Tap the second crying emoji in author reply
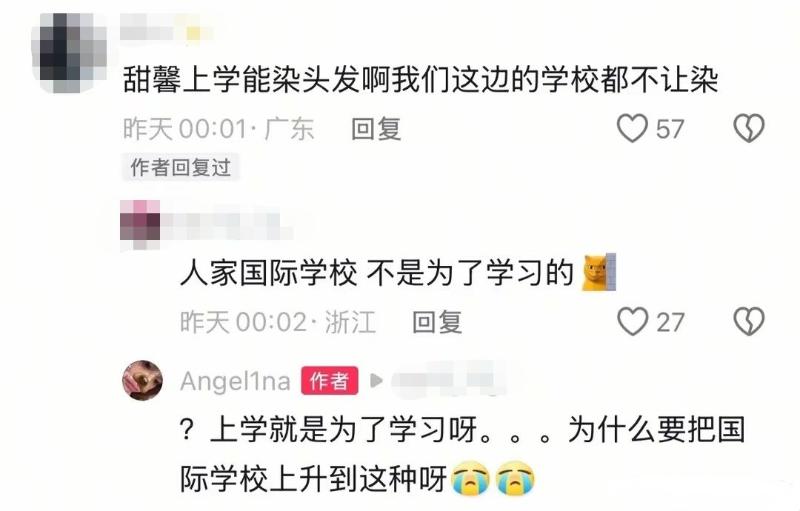Image resolution: width=800 pixels, height=511 pixels. [516, 479]
